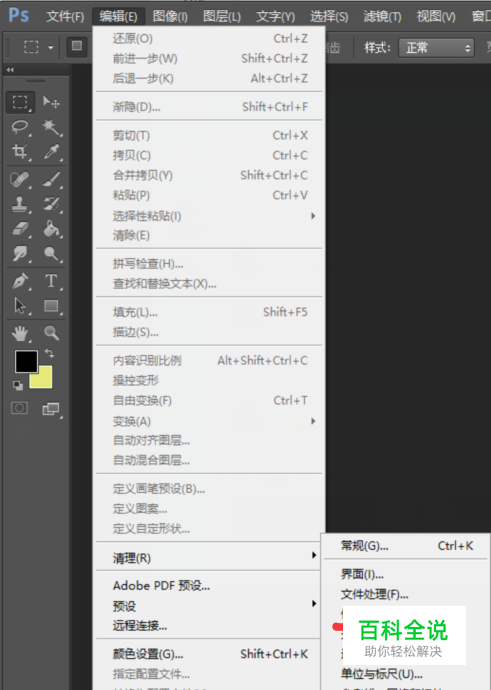Select the Brush tool
Screen dimensions: 491x690
[x=51, y=179]
